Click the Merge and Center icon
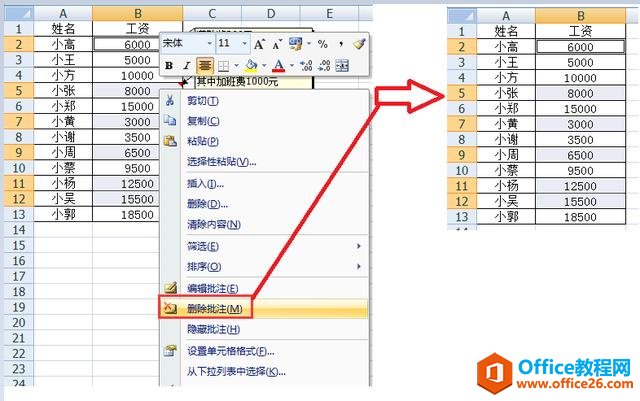Image resolution: width=640 pixels, height=401 pixels. [x=342, y=65]
